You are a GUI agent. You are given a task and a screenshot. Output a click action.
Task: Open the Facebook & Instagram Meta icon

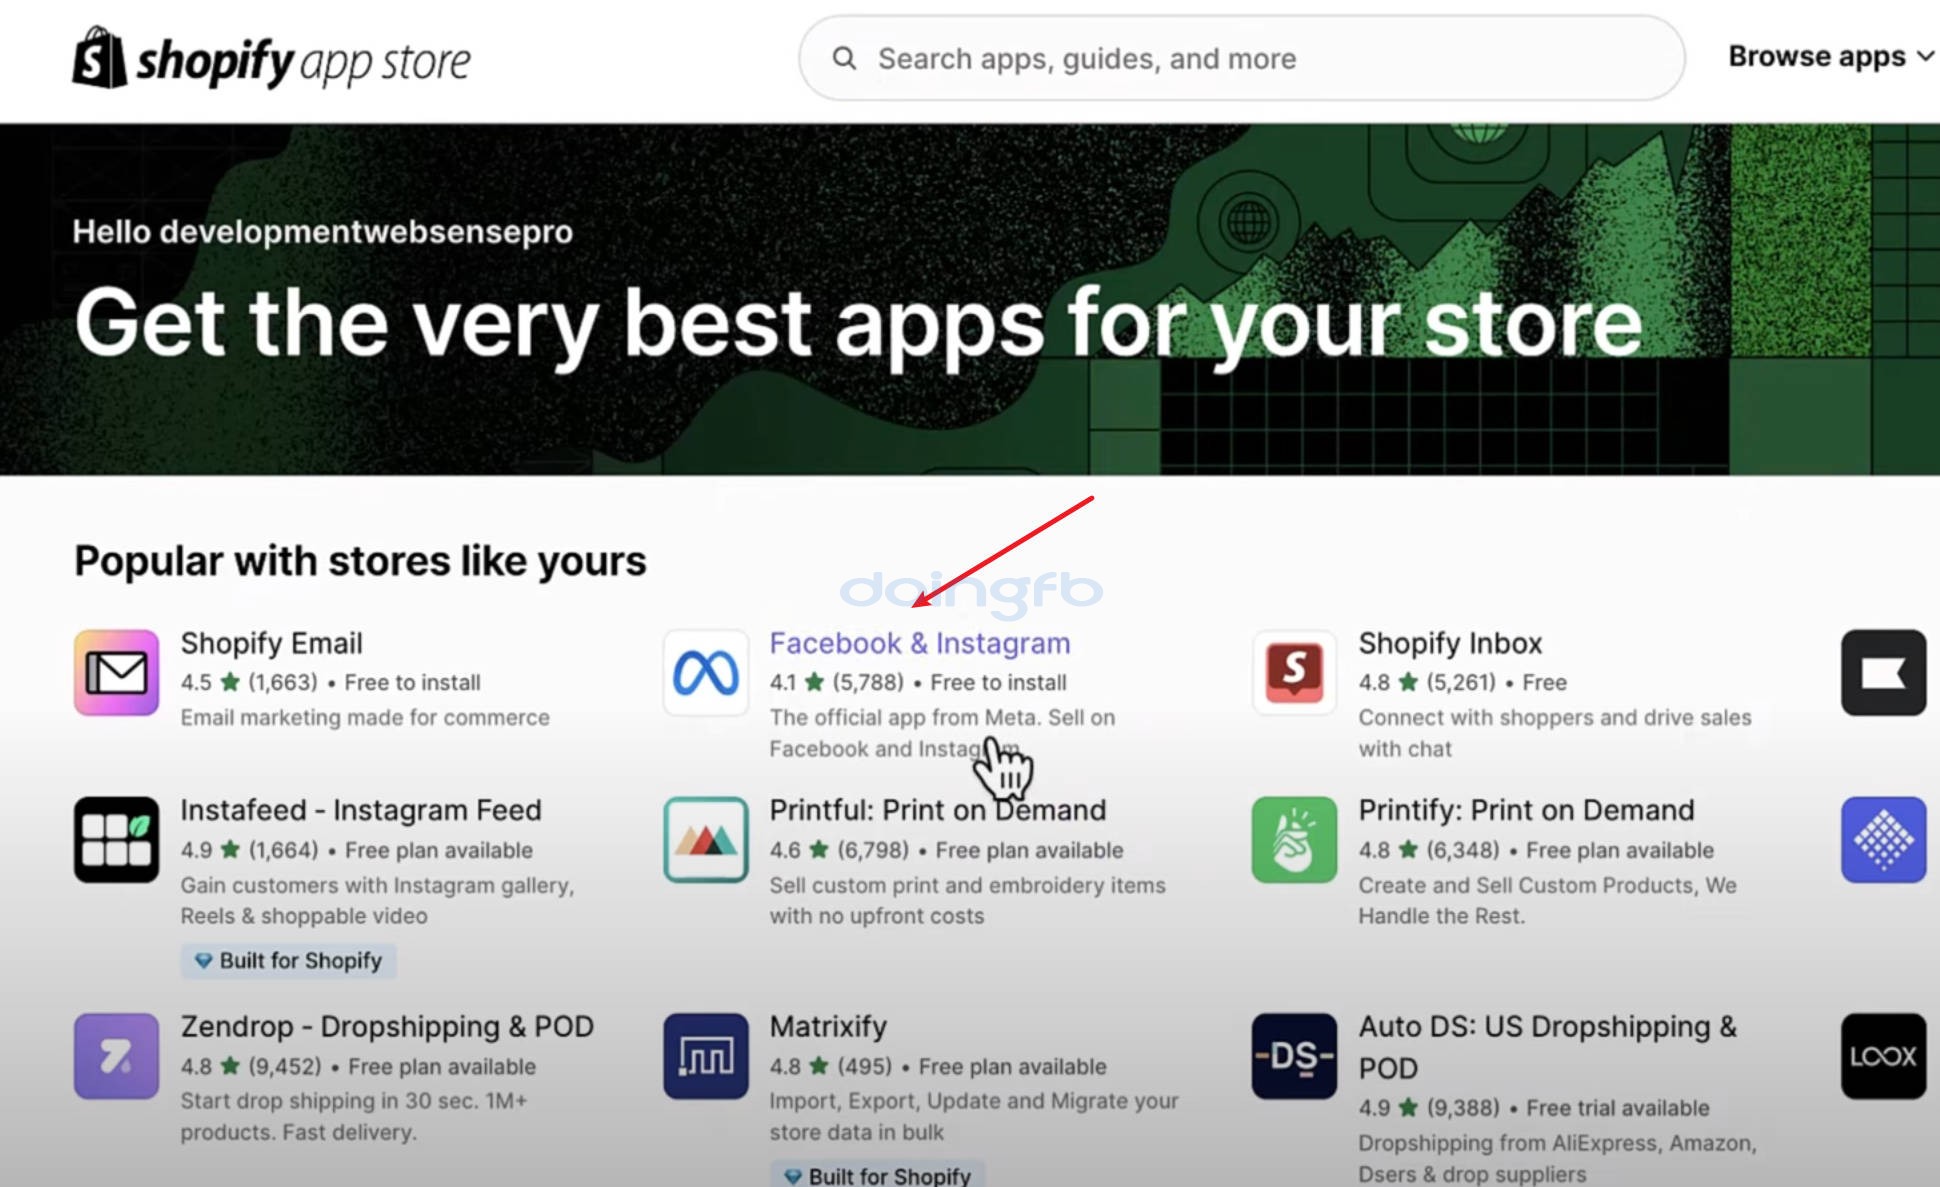705,672
